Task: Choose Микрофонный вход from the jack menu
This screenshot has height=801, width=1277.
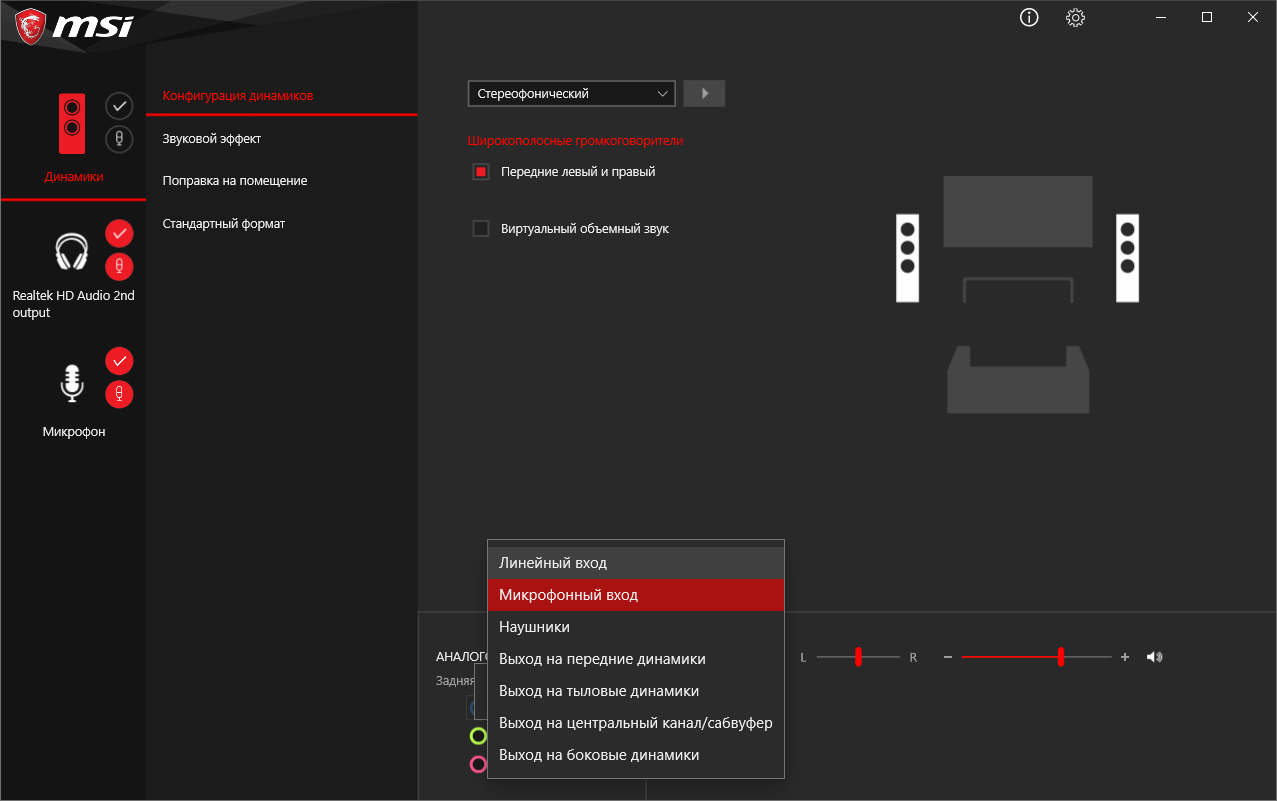Action: point(636,595)
